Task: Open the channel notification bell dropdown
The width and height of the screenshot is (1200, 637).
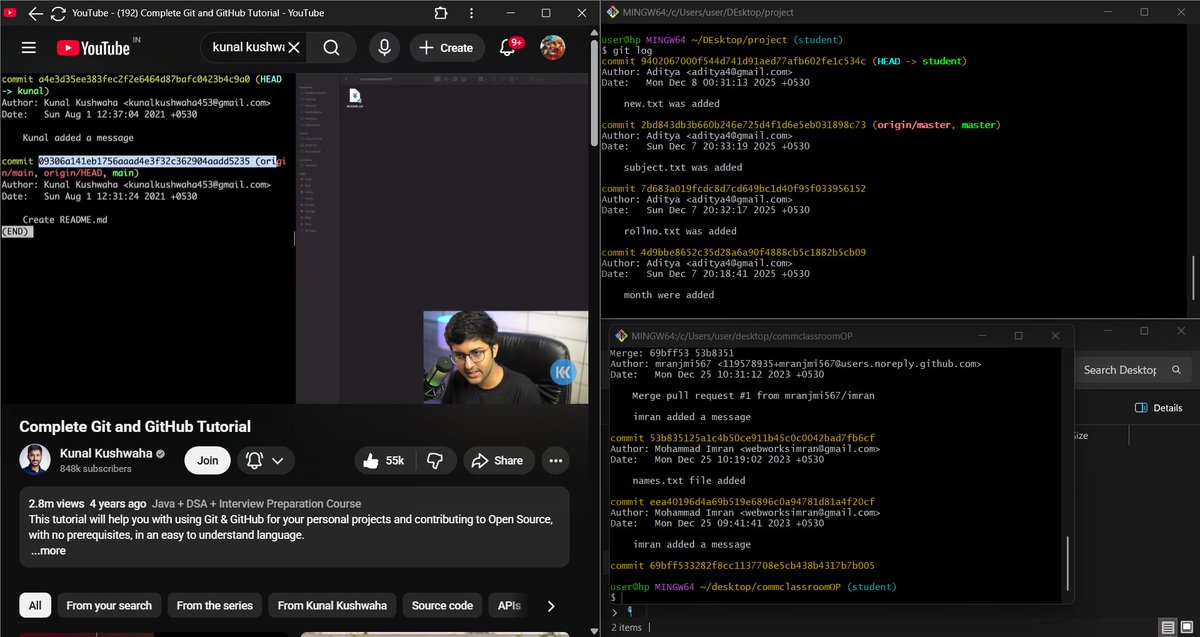Action: [x=266, y=460]
